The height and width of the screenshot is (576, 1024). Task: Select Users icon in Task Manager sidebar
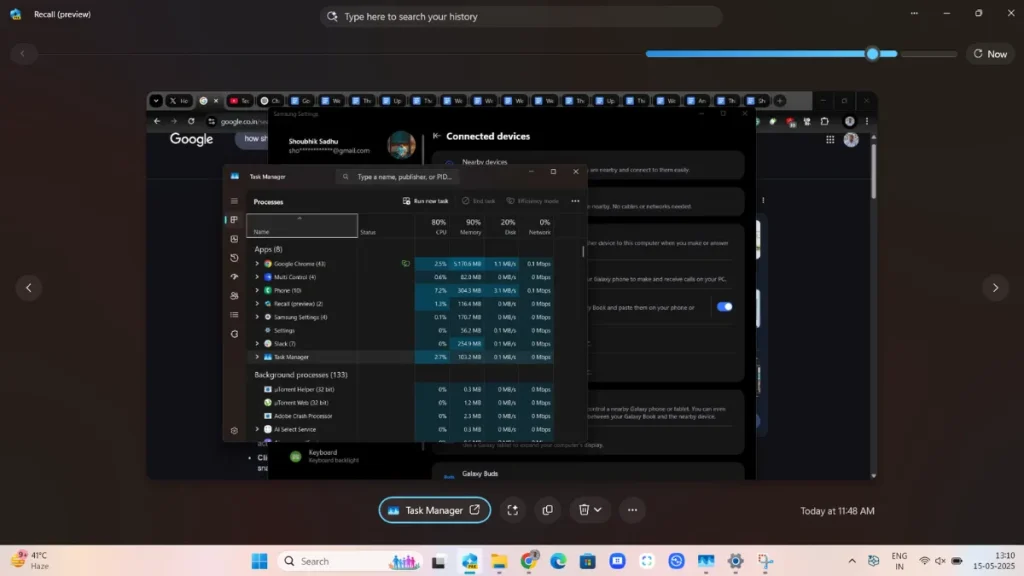point(234,296)
